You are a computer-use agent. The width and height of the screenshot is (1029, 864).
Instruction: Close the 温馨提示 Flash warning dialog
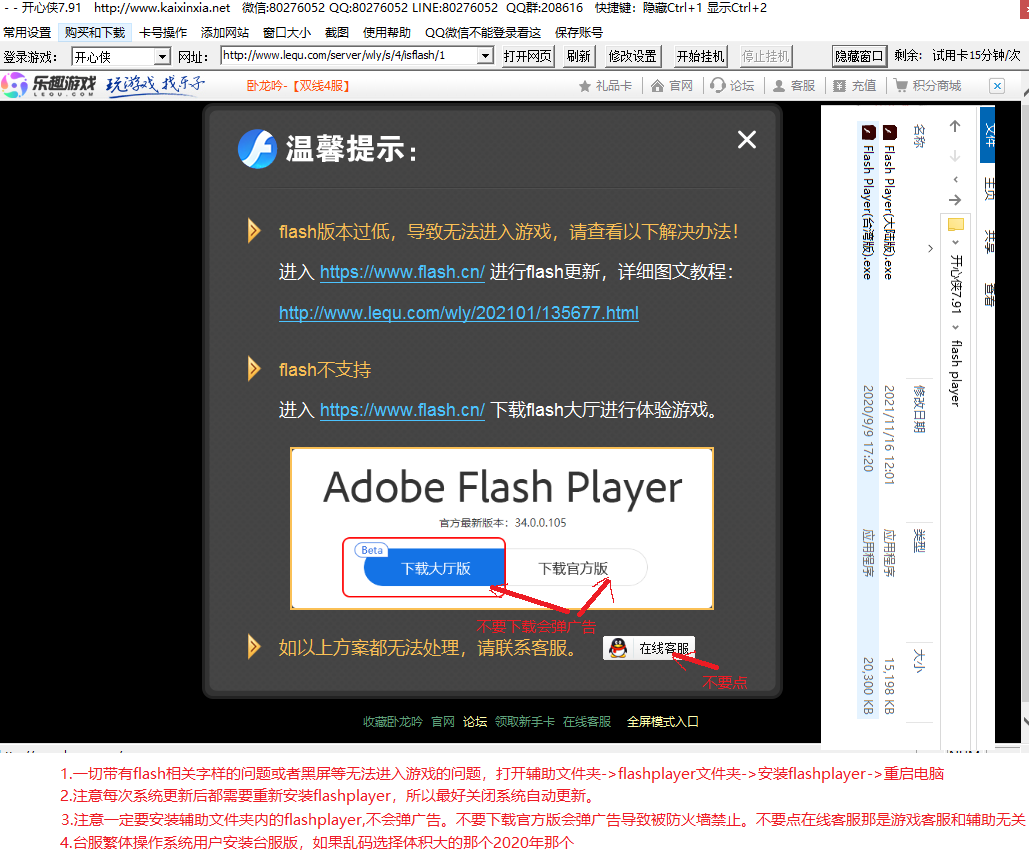[747, 140]
